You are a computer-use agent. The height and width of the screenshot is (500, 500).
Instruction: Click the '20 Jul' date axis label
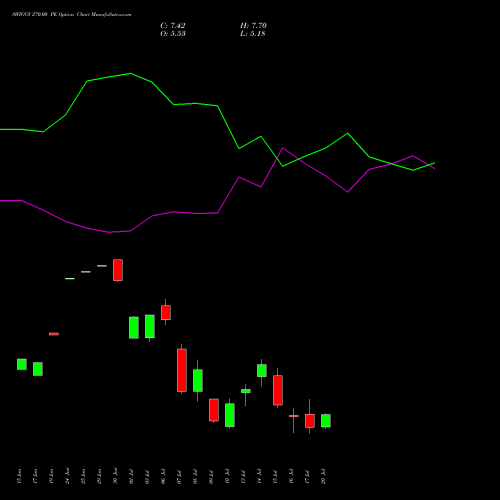coord(323,476)
